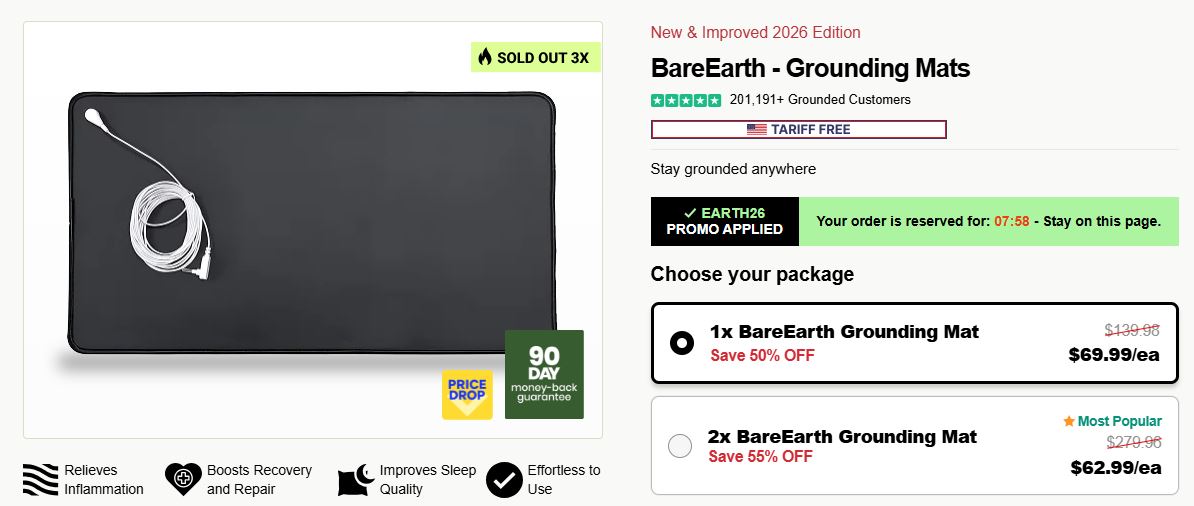1194x506 pixels.
Task: Click the green five-star rating icons
Action: click(x=686, y=100)
